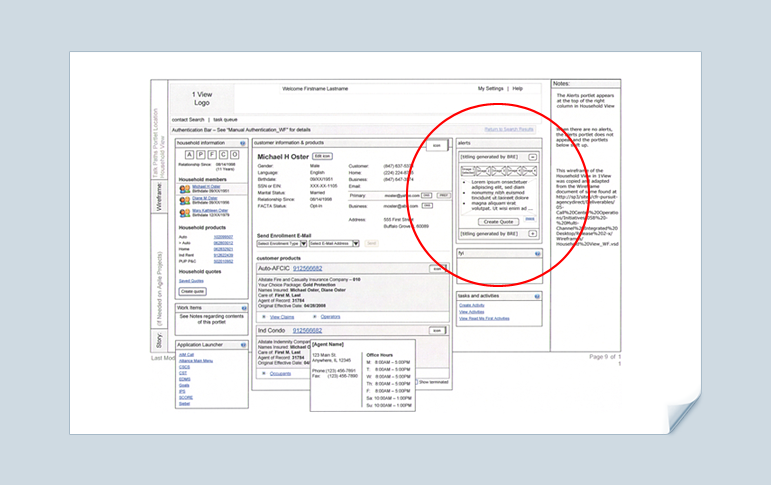Collapse the first alert with minus button

click(x=532, y=157)
